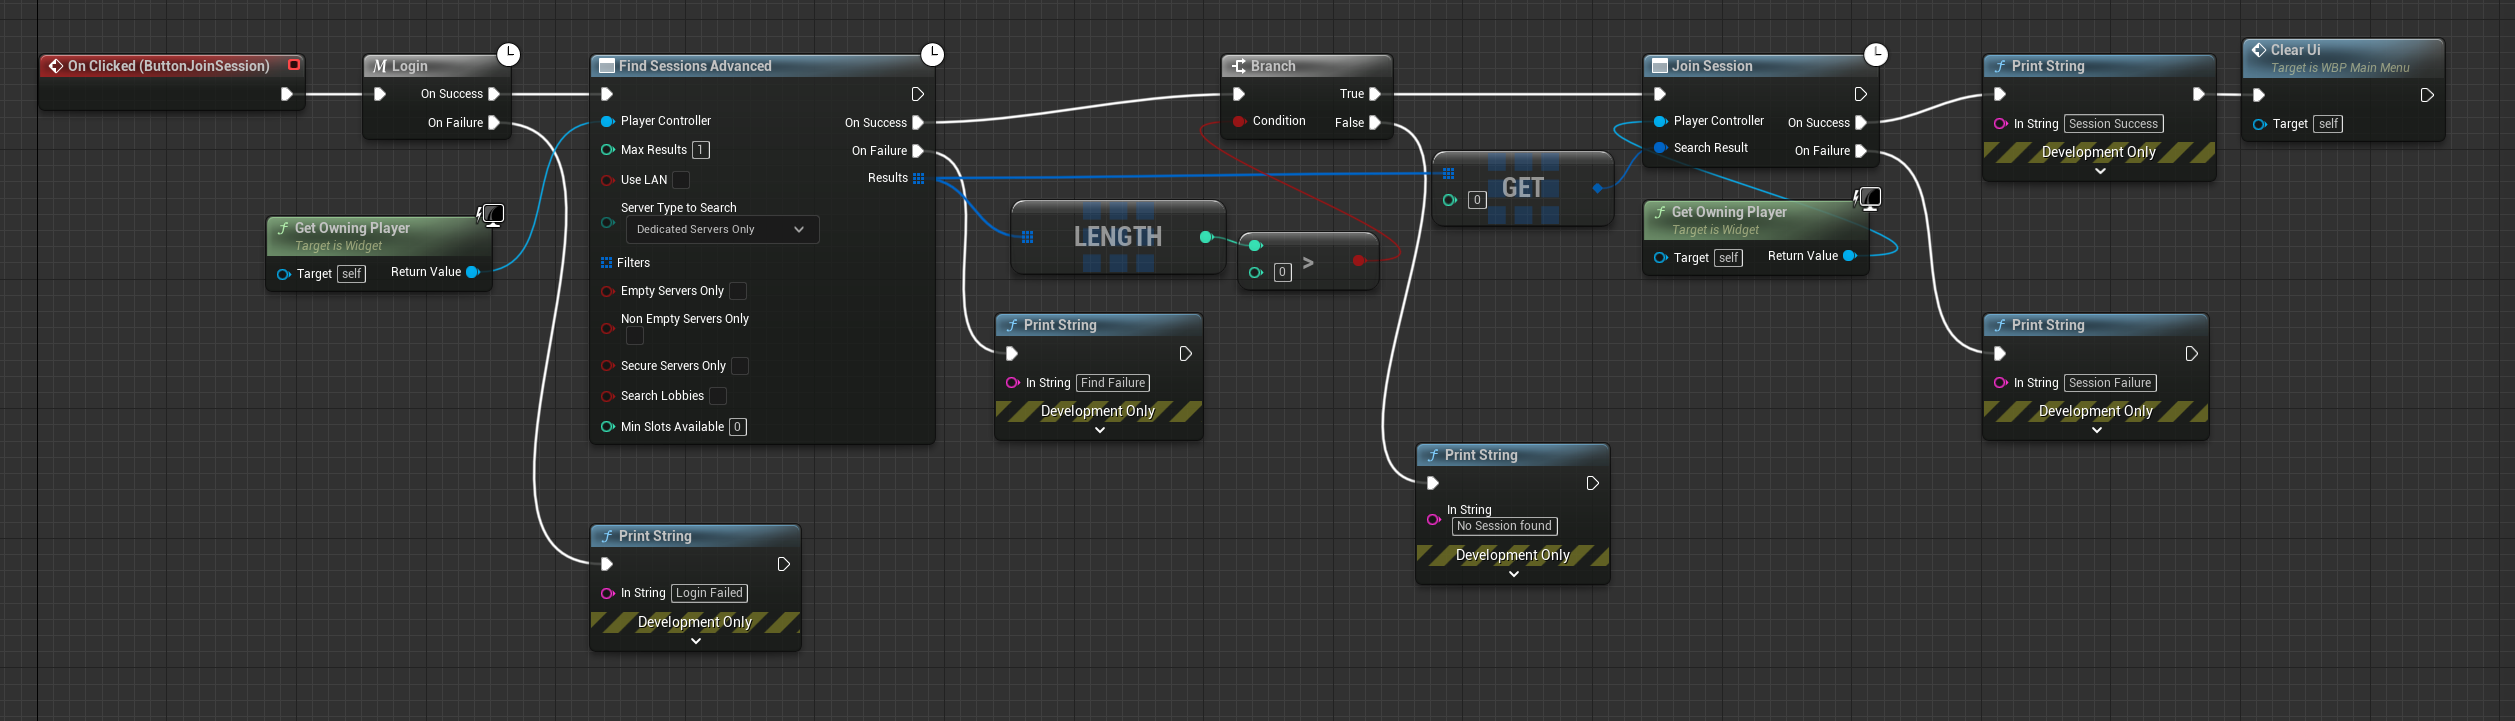Click Return Value pin wired to Find Sessions Advanced
The image size is (2515, 721).
pos(473,272)
